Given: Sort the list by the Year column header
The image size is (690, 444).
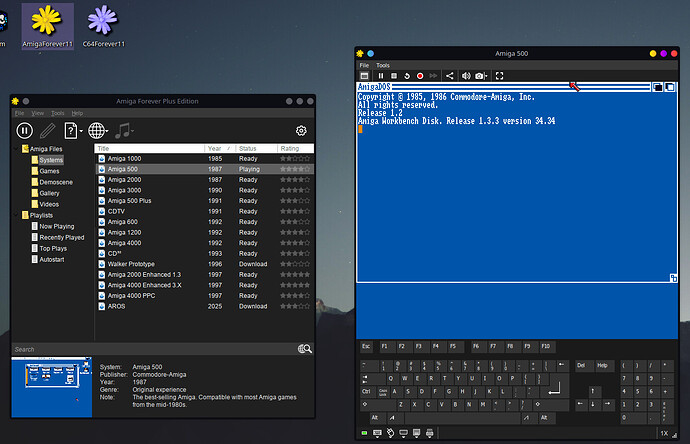Looking at the screenshot, I should point(219,148).
